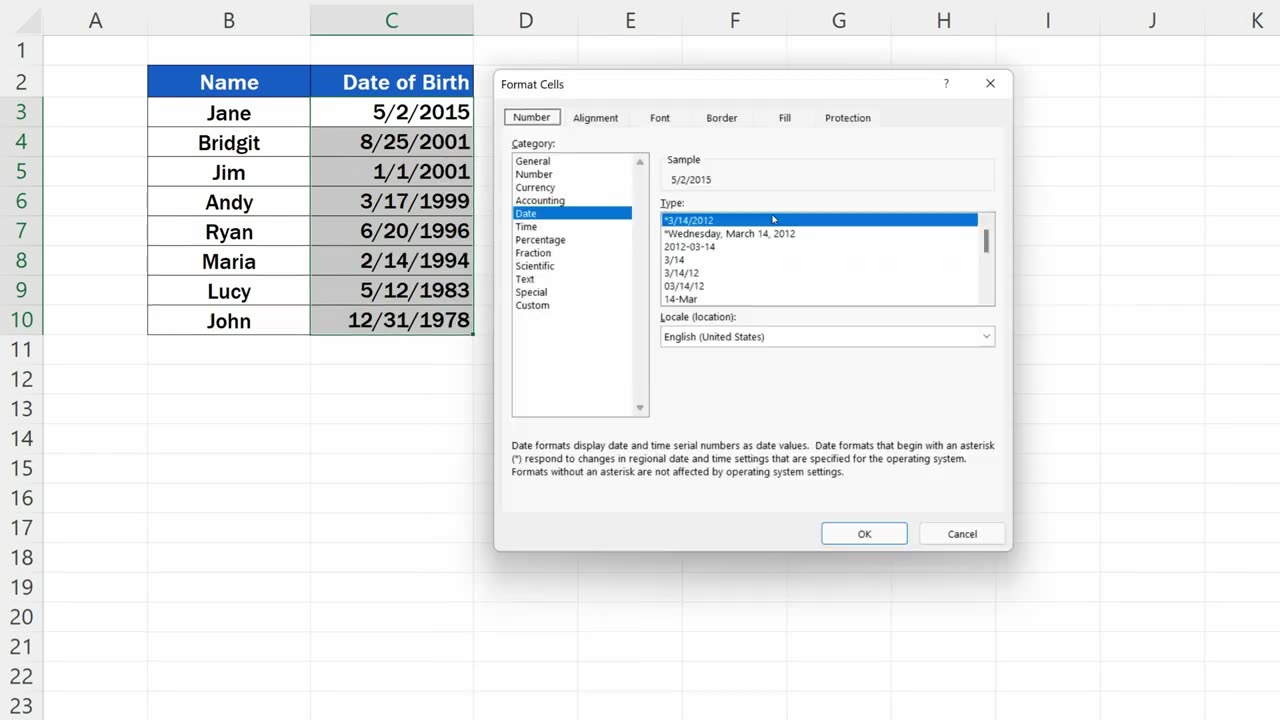
Task: Click the Help question mark in Format Cells
Action: [946, 84]
